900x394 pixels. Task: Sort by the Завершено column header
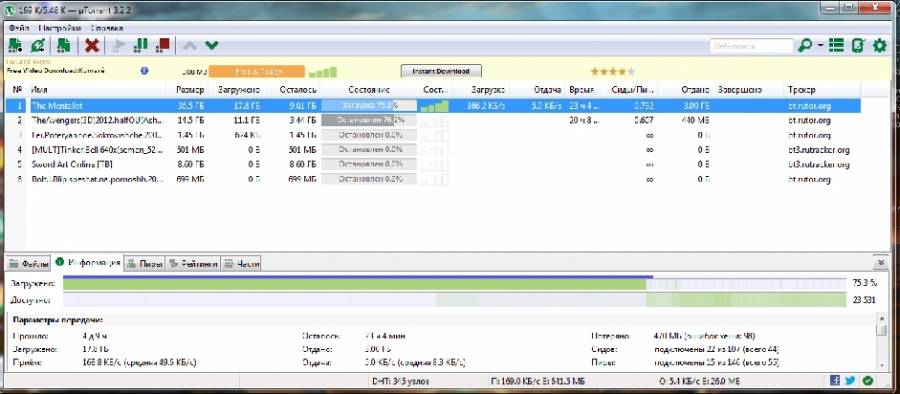point(748,90)
